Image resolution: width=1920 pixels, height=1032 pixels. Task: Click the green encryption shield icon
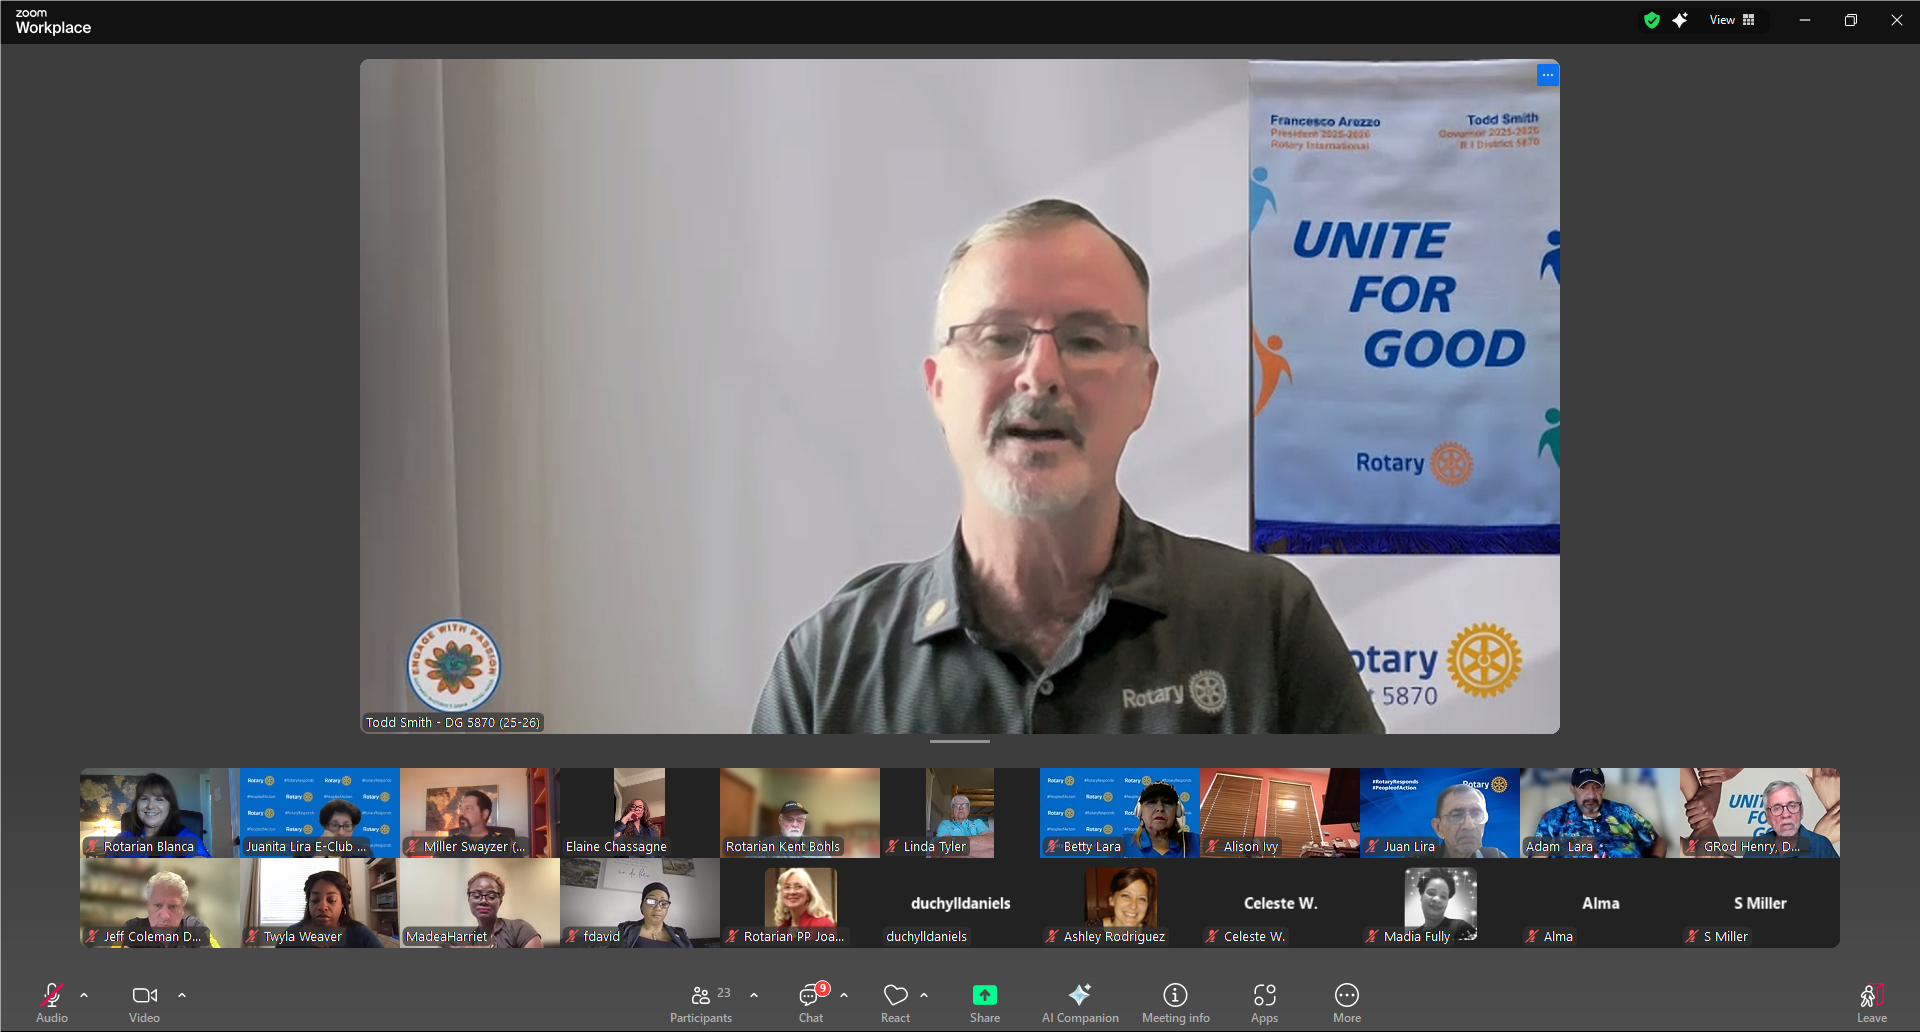click(x=1652, y=20)
